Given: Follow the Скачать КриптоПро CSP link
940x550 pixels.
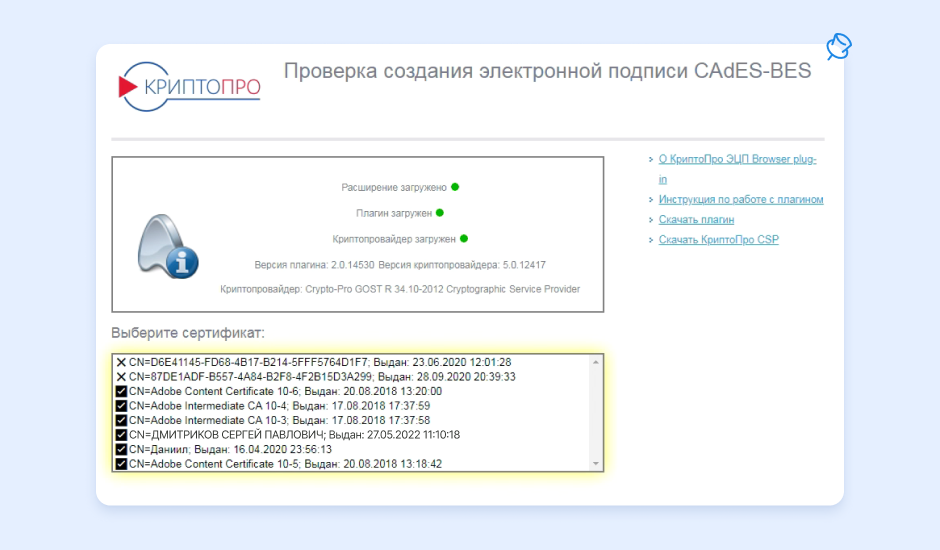Looking at the screenshot, I should [718, 240].
